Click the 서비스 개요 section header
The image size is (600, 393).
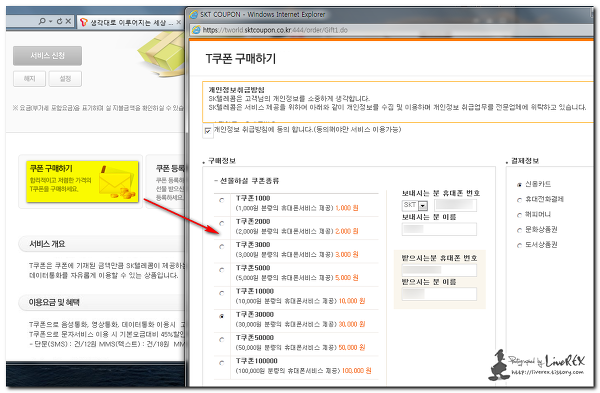click(101, 244)
